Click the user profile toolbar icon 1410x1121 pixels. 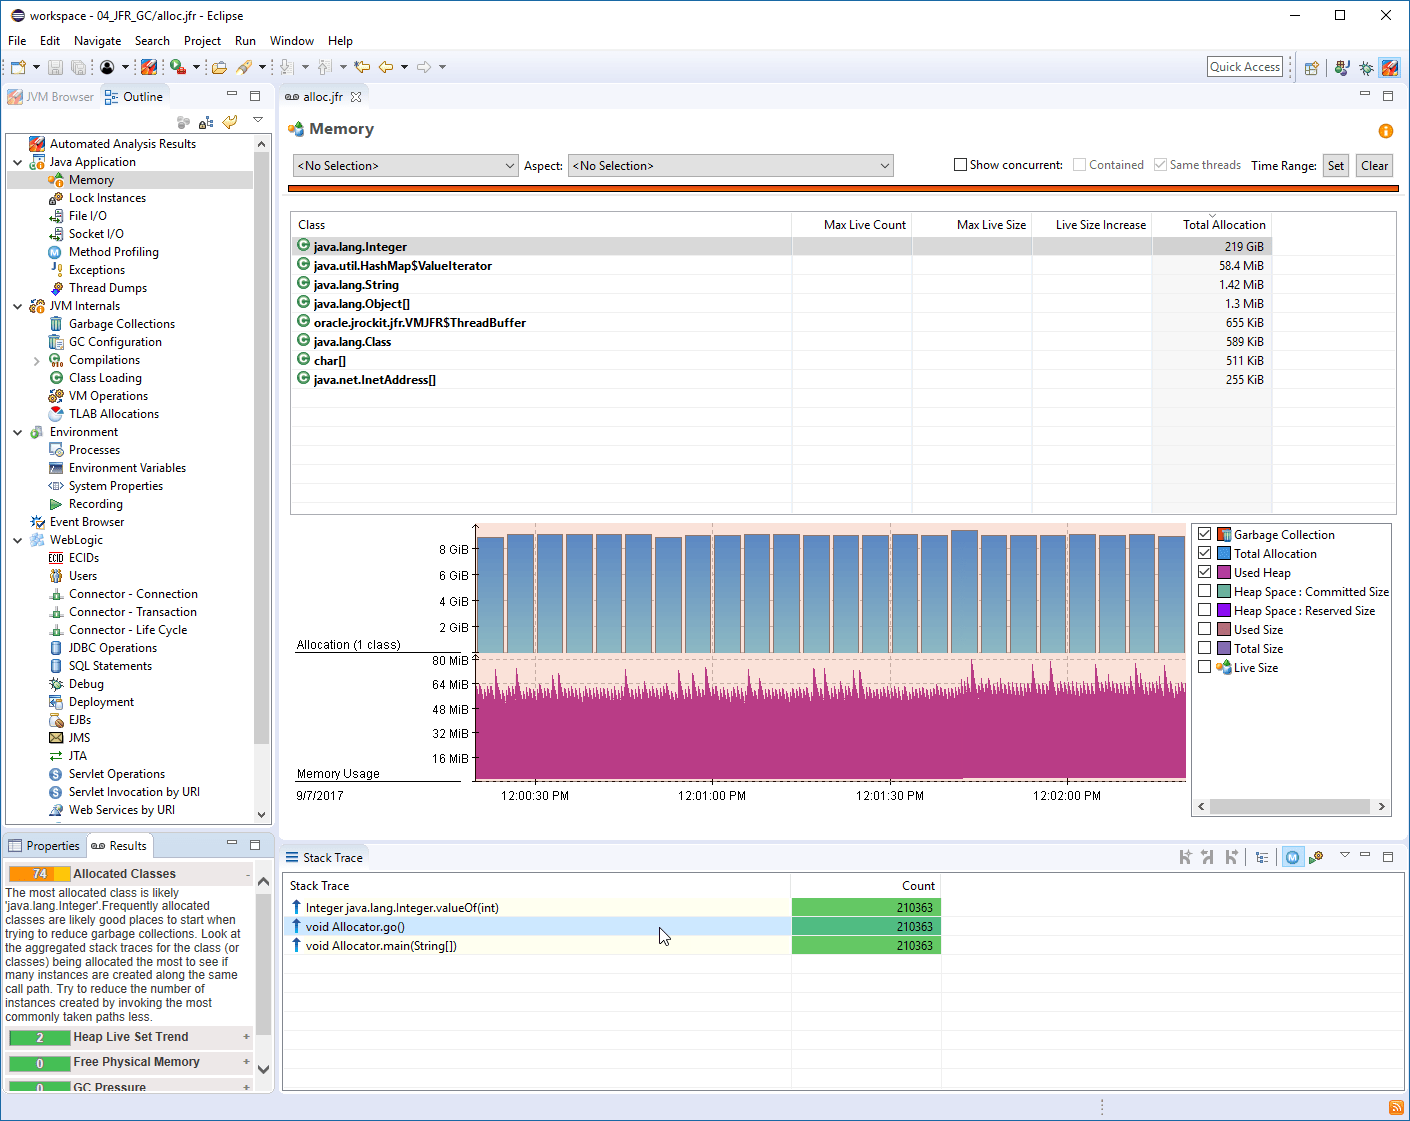click(107, 67)
